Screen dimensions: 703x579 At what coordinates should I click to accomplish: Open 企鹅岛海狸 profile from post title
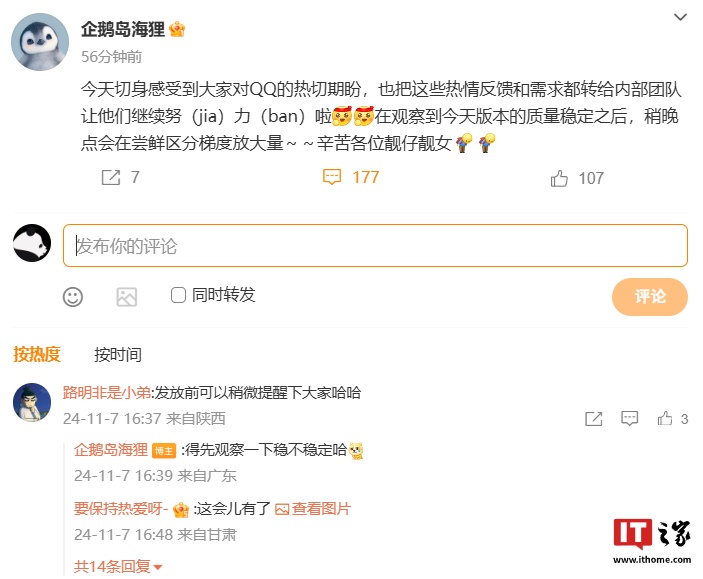[x=123, y=30]
